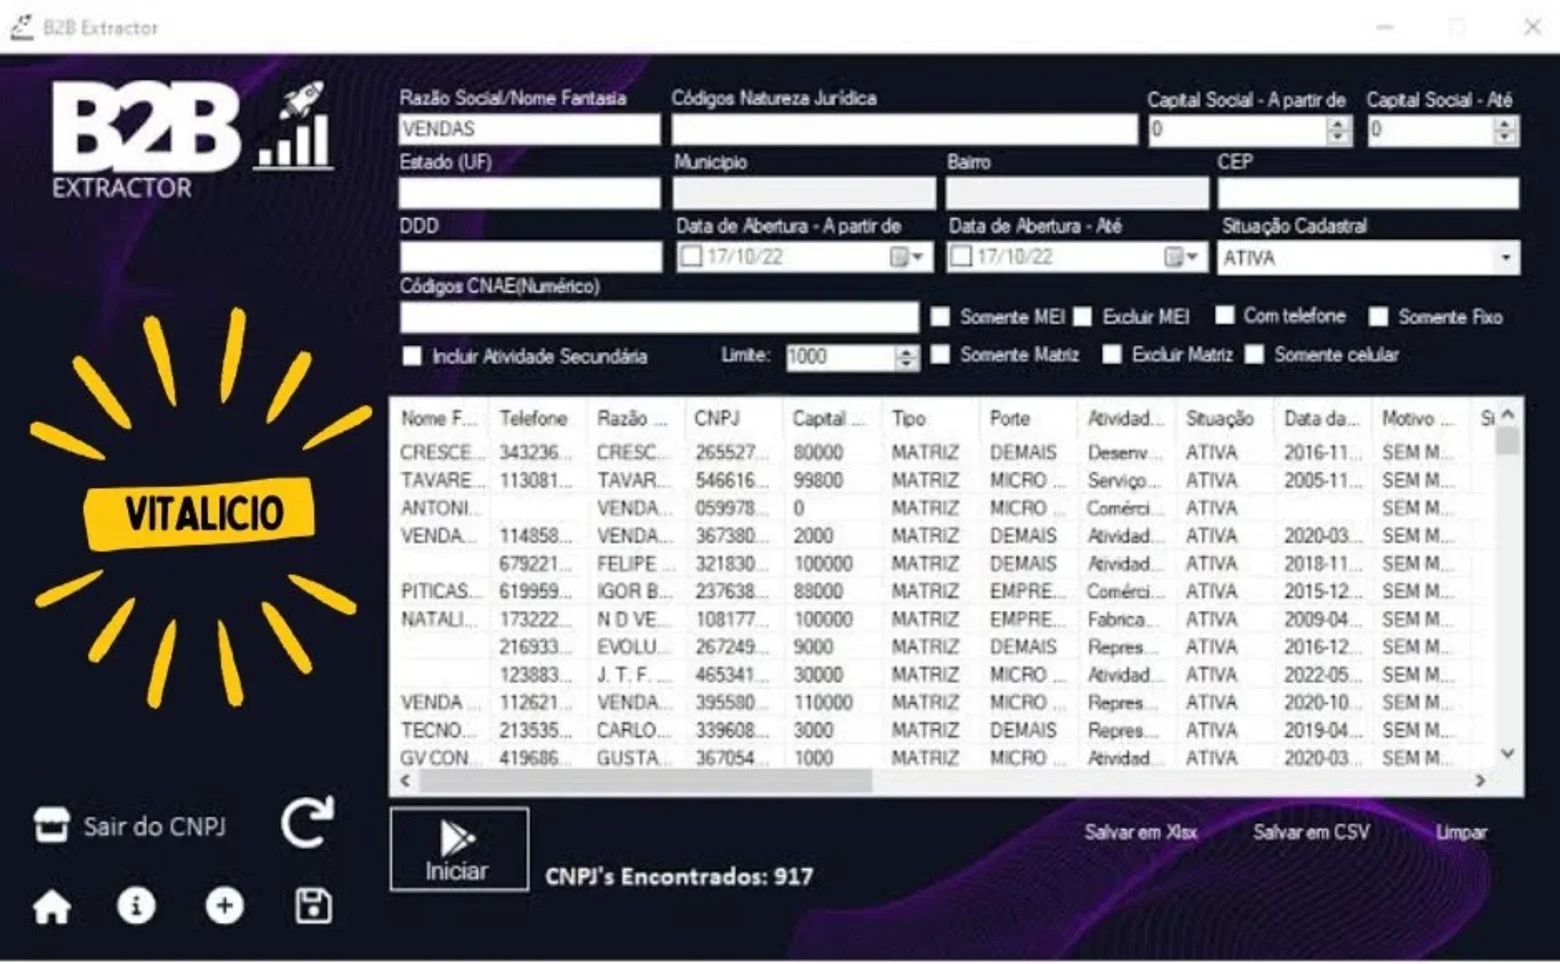Decrease Capital Social - Até value
The image size is (1560, 964).
point(1506,137)
